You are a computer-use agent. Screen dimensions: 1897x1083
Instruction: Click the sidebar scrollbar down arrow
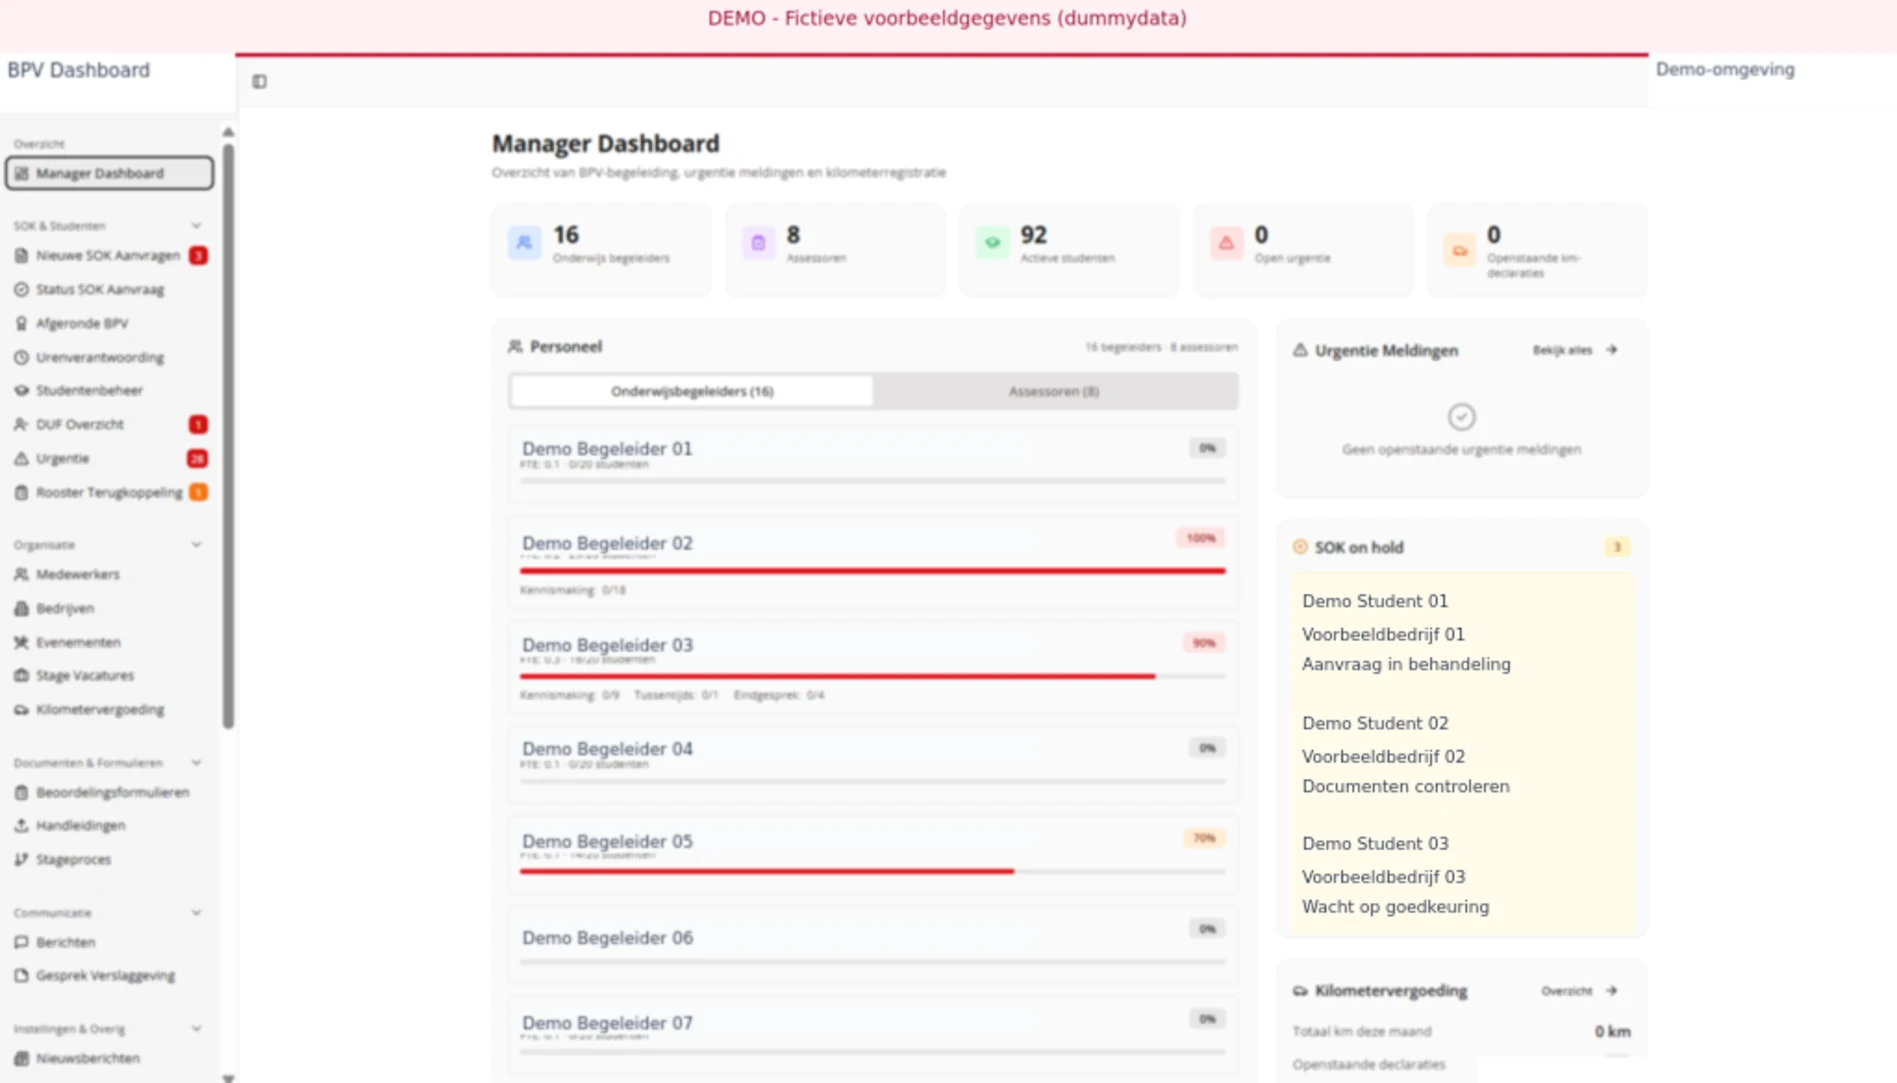pos(228,1077)
